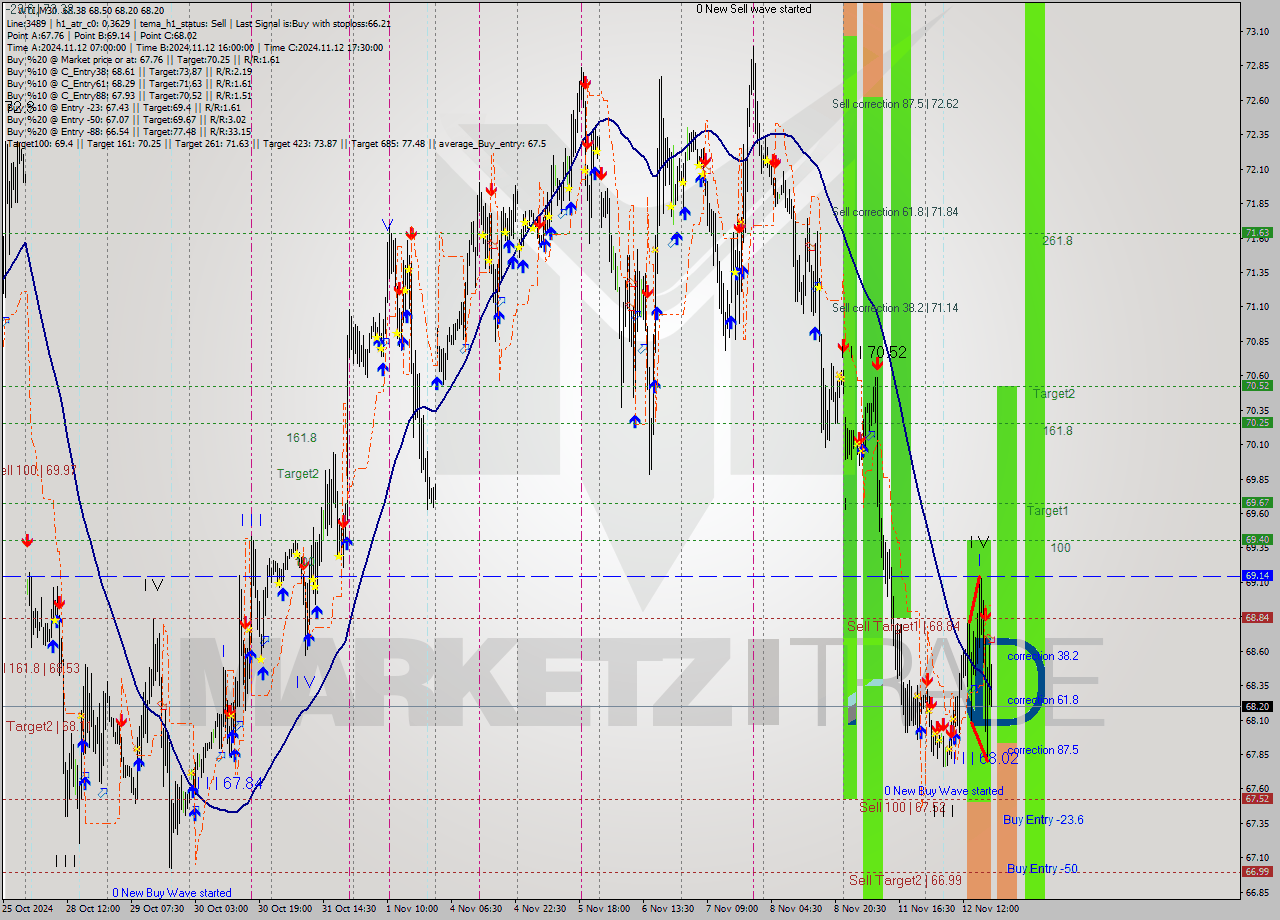
Task: Click the '28 Oct 12:00' time label
Action: (x=95, y=909)
